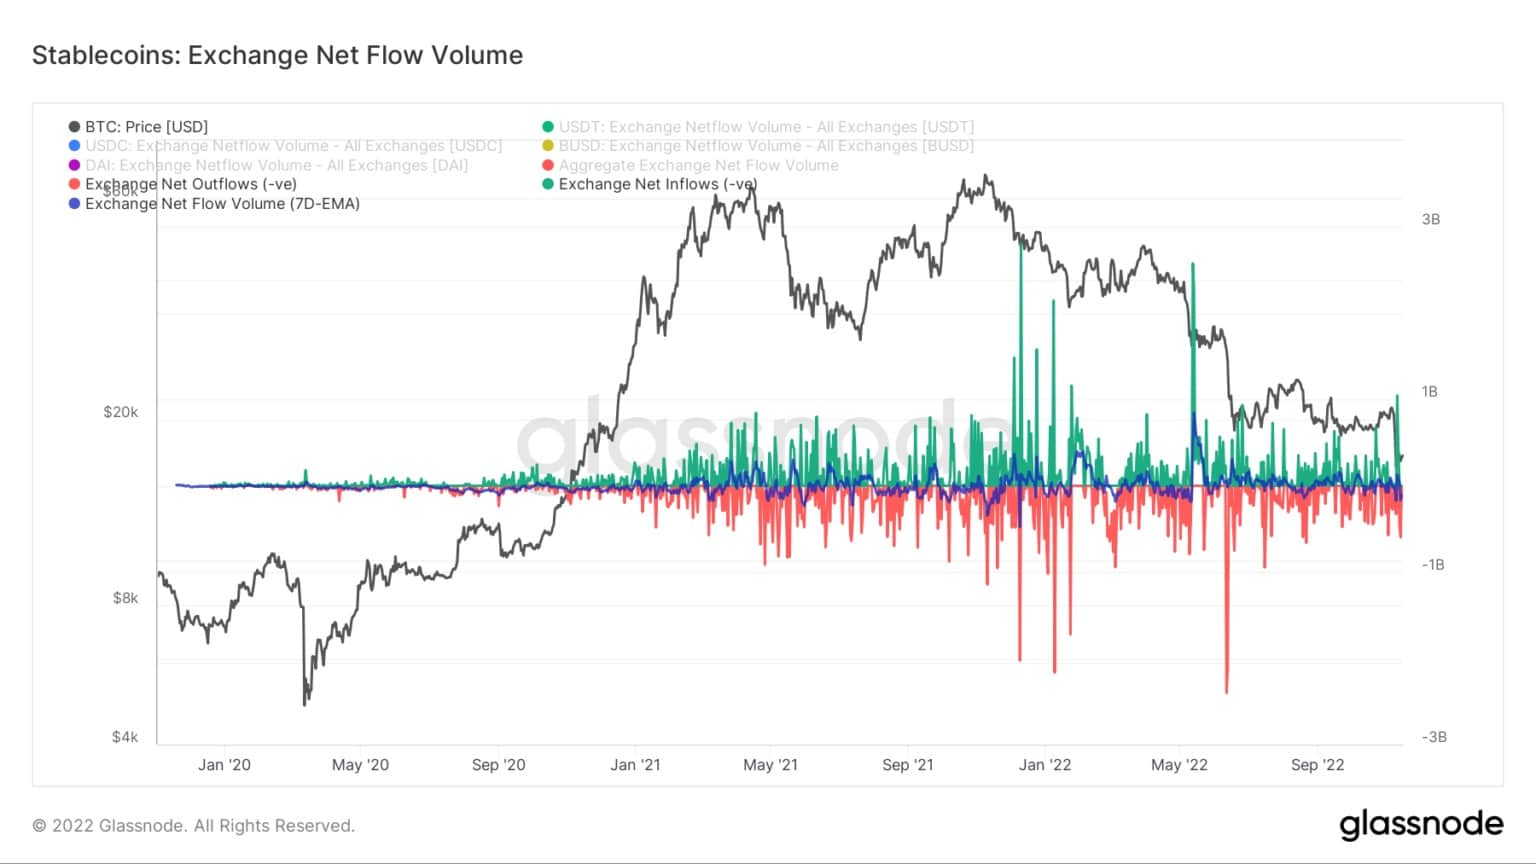Click the red Aggregate Exchange Net Flow dot
Image resolution: width=1536 pixels, height=864 pixels.
(x=548, y=165)
